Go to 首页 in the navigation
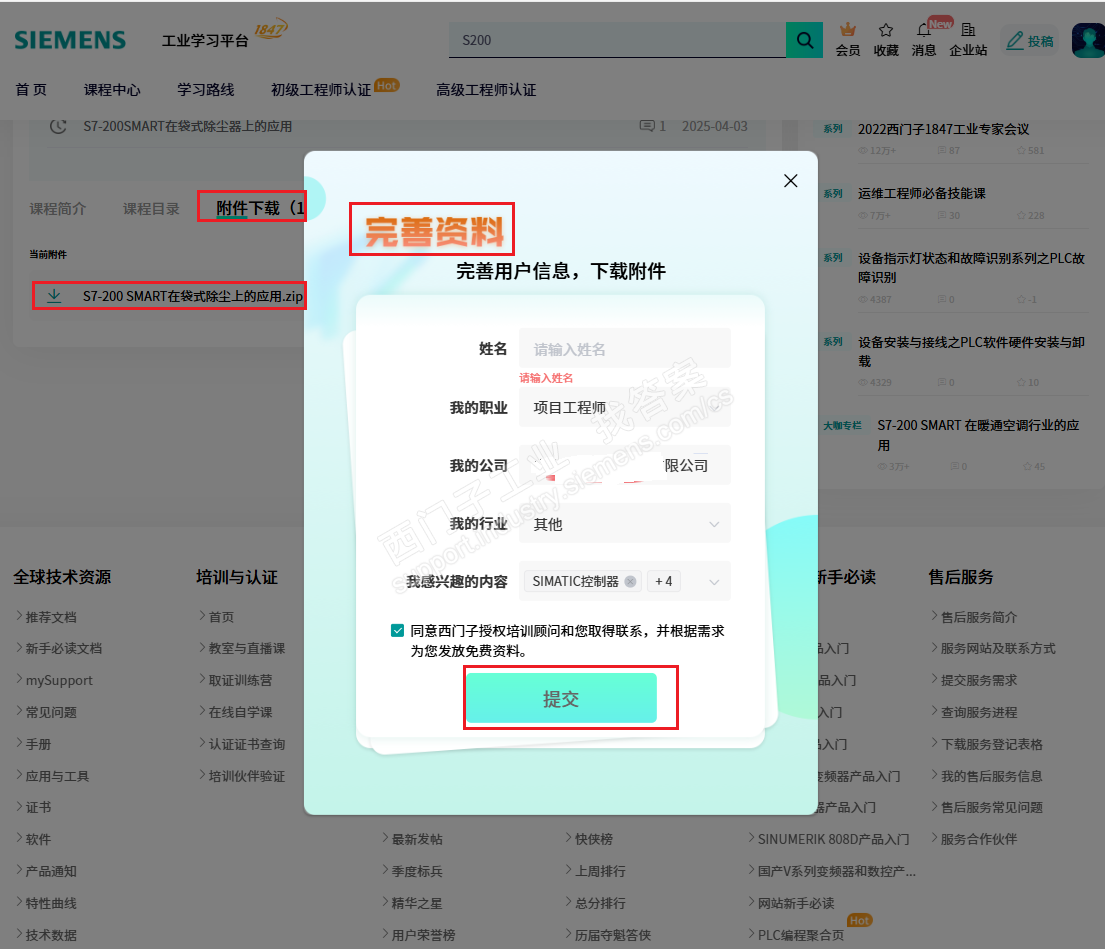Screen dimensions: 1105x949 tap(31, 89)
